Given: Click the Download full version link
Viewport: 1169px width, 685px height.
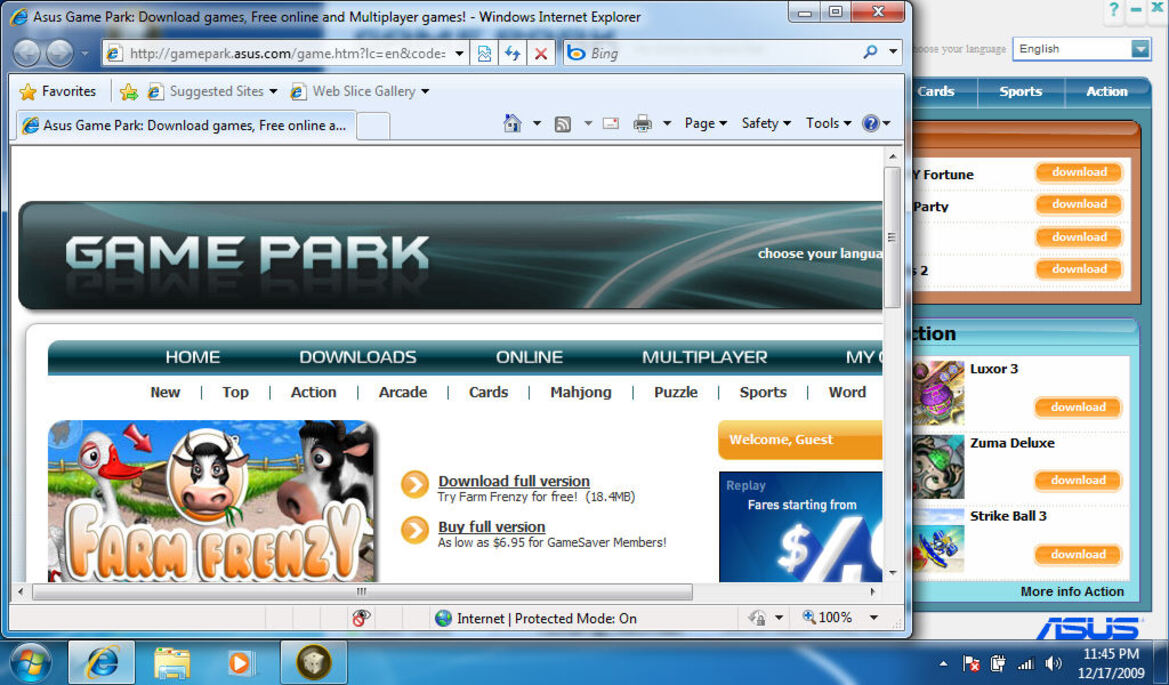Looking at the screenshot, I should pyautogui.click(x=514, y=482).
